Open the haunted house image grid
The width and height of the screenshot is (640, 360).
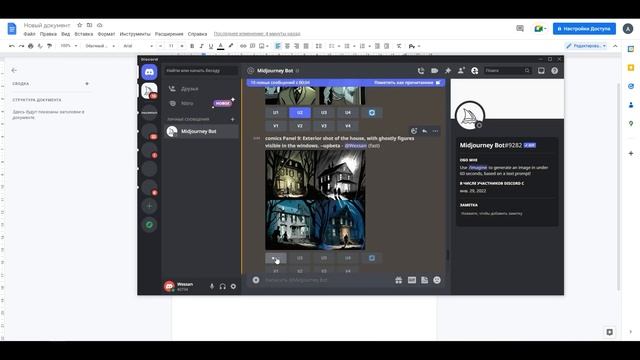pyautogui.click(x=315, y=200)
